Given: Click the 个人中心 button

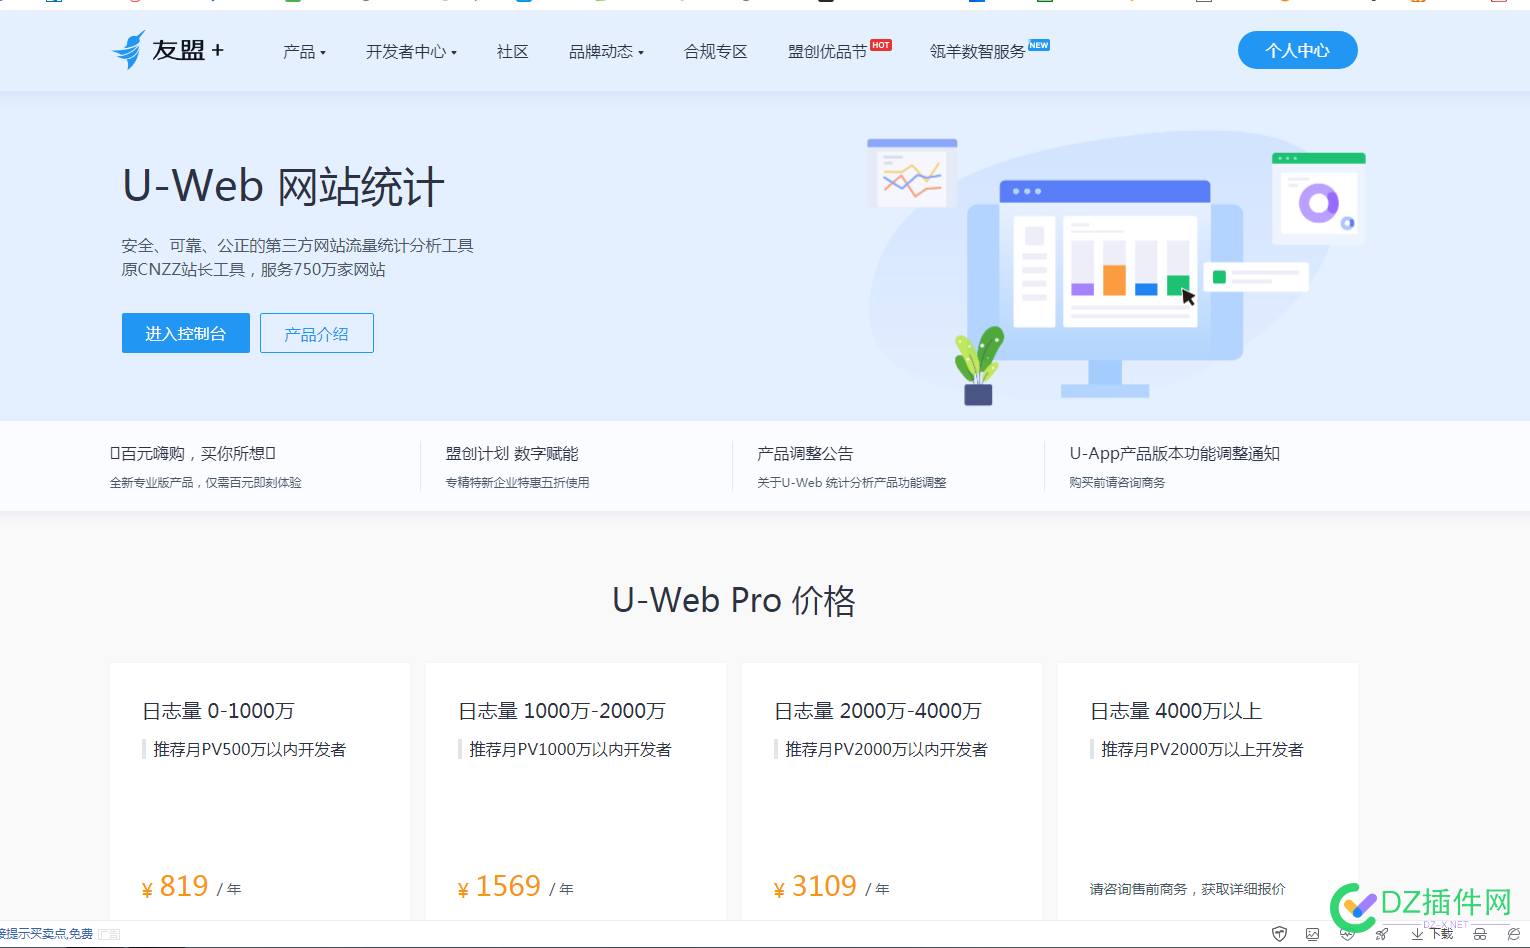Looking at the screenshot, I should 1297,50.
